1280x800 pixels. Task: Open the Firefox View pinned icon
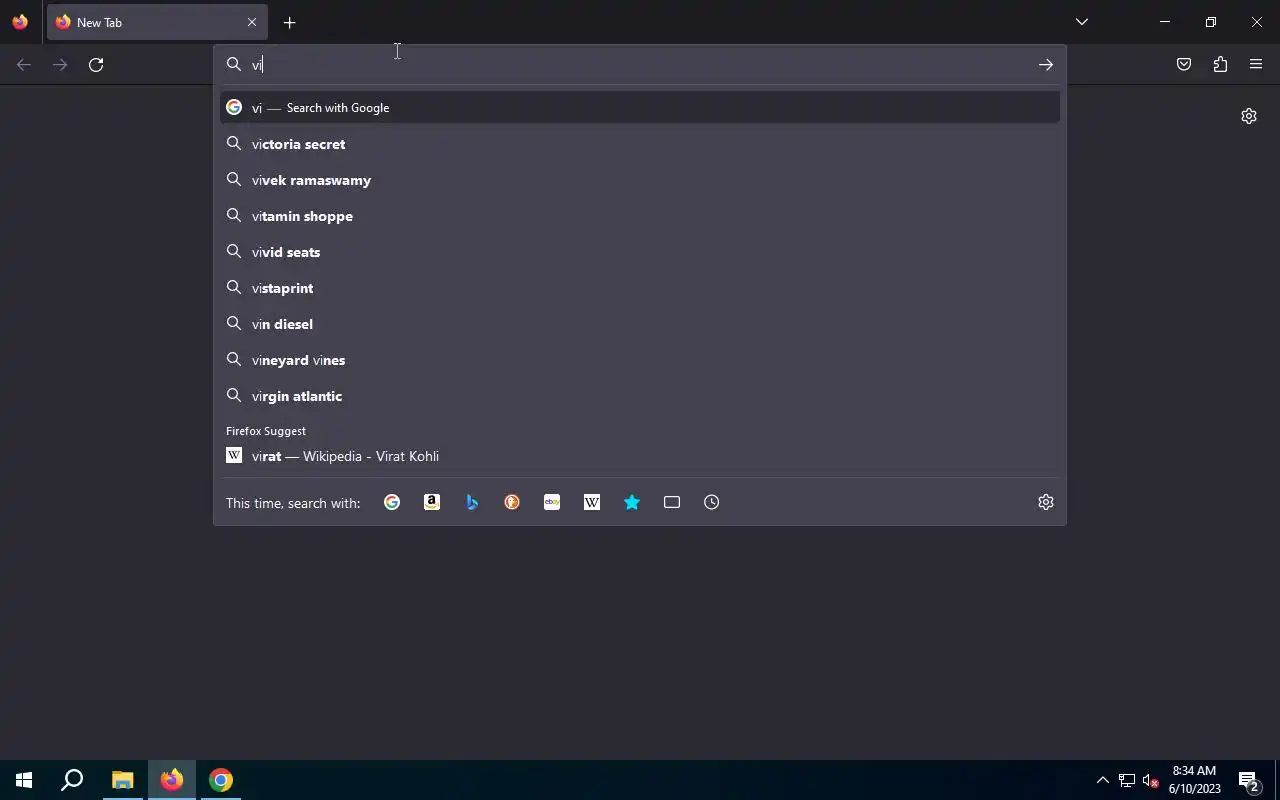(x=20, y=22)
